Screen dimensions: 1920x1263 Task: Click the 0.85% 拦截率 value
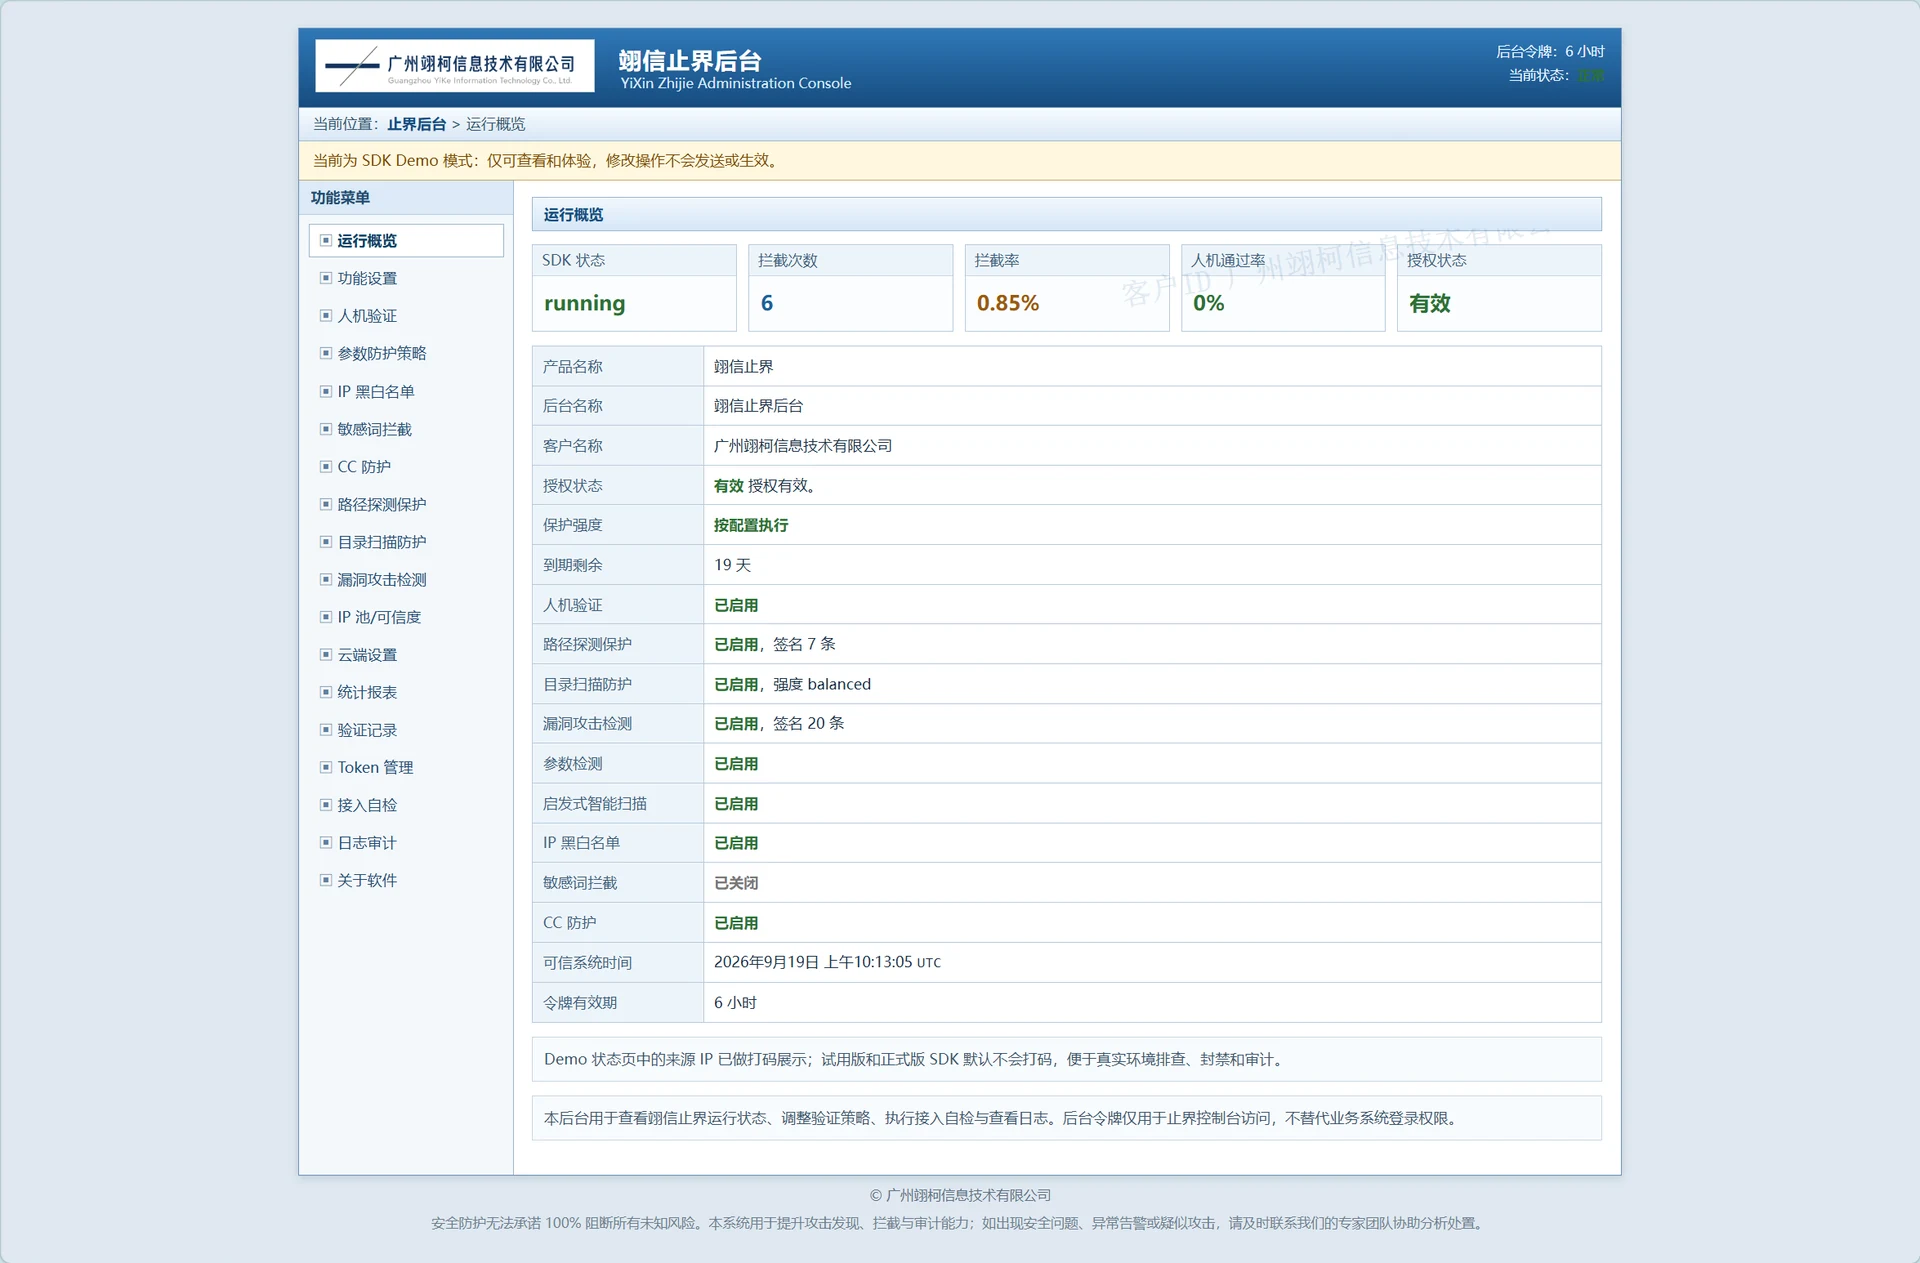(x=1008, y=303)
